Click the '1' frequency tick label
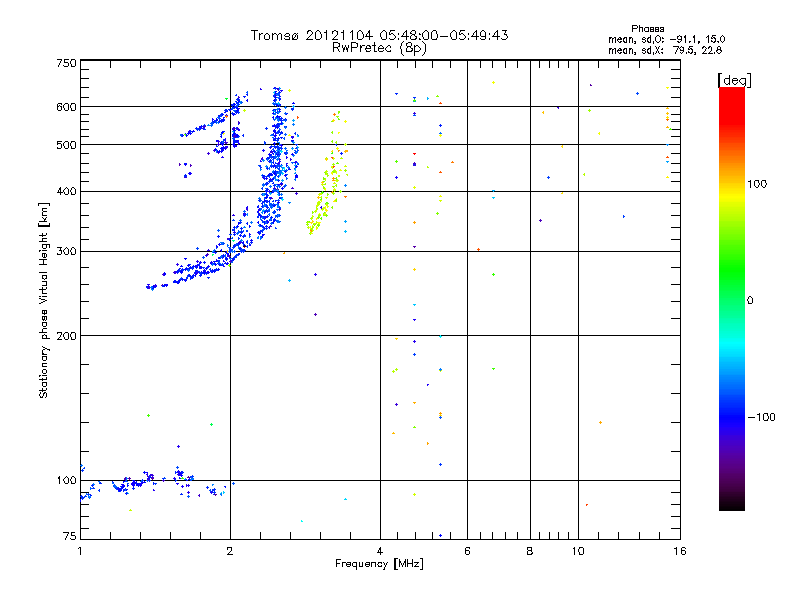 (x=80, y=551)
